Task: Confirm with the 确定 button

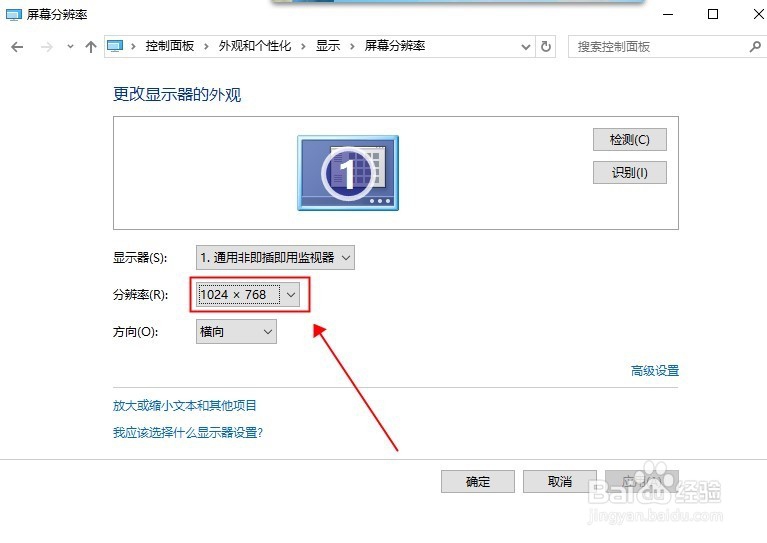Action: 477,481
